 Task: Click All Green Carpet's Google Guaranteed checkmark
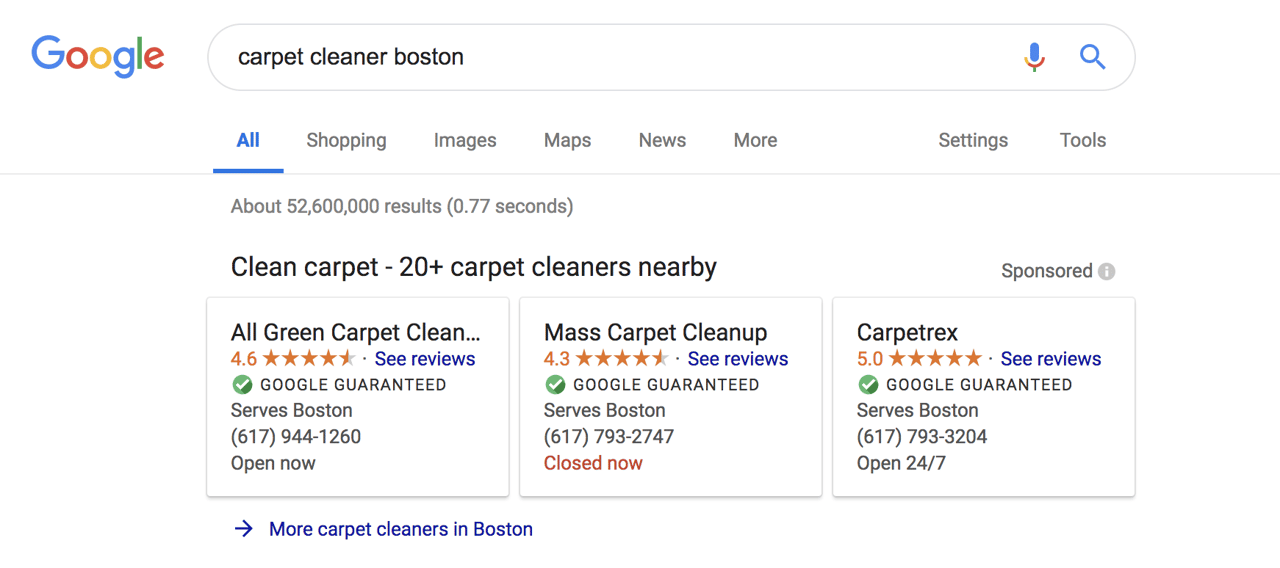[x=242, y=385]
